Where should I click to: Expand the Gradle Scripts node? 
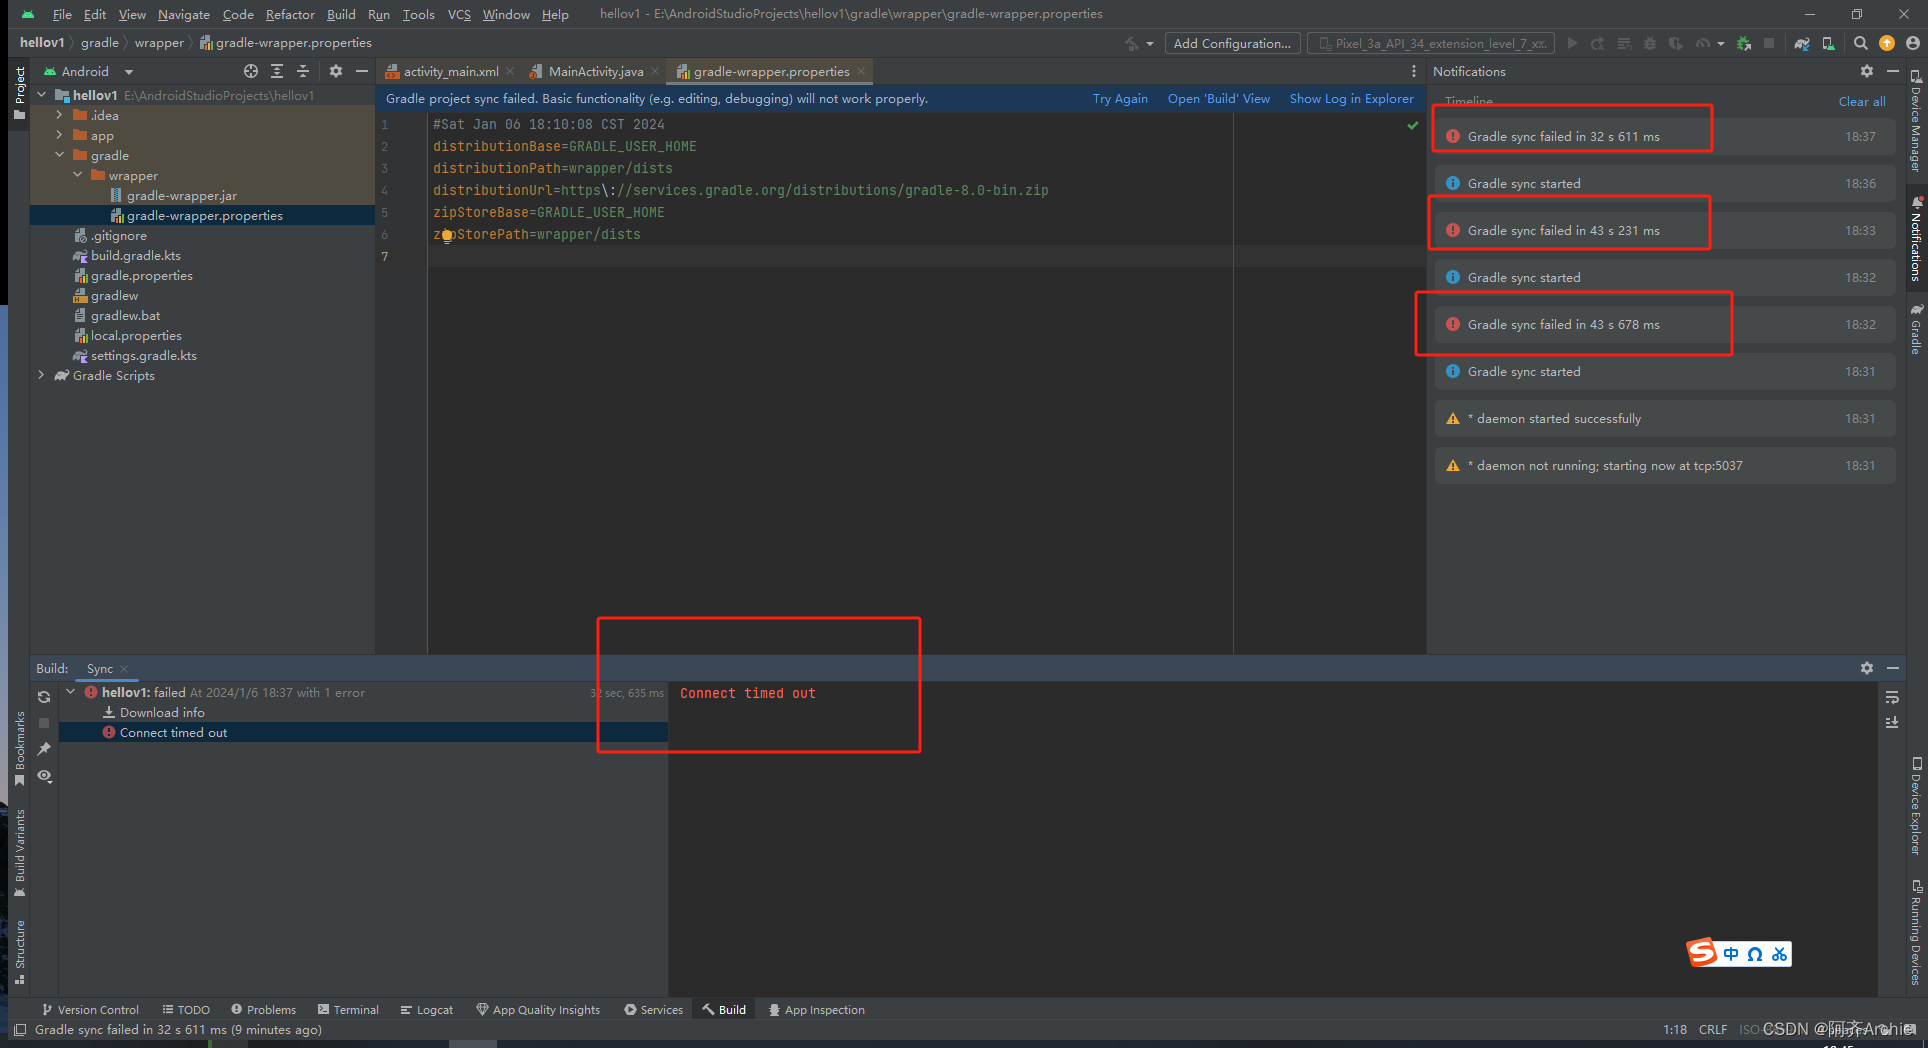[41, 375]
